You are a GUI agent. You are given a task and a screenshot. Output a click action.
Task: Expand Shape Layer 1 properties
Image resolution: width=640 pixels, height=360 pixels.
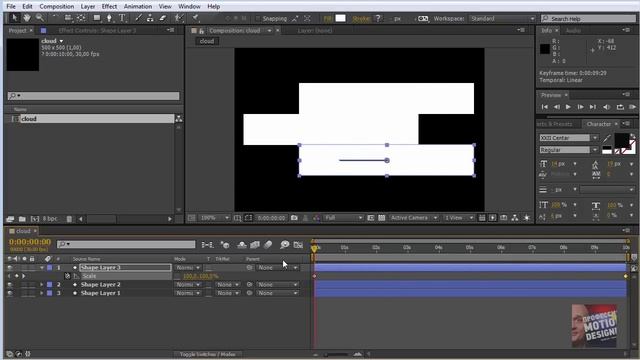(42, 293)
